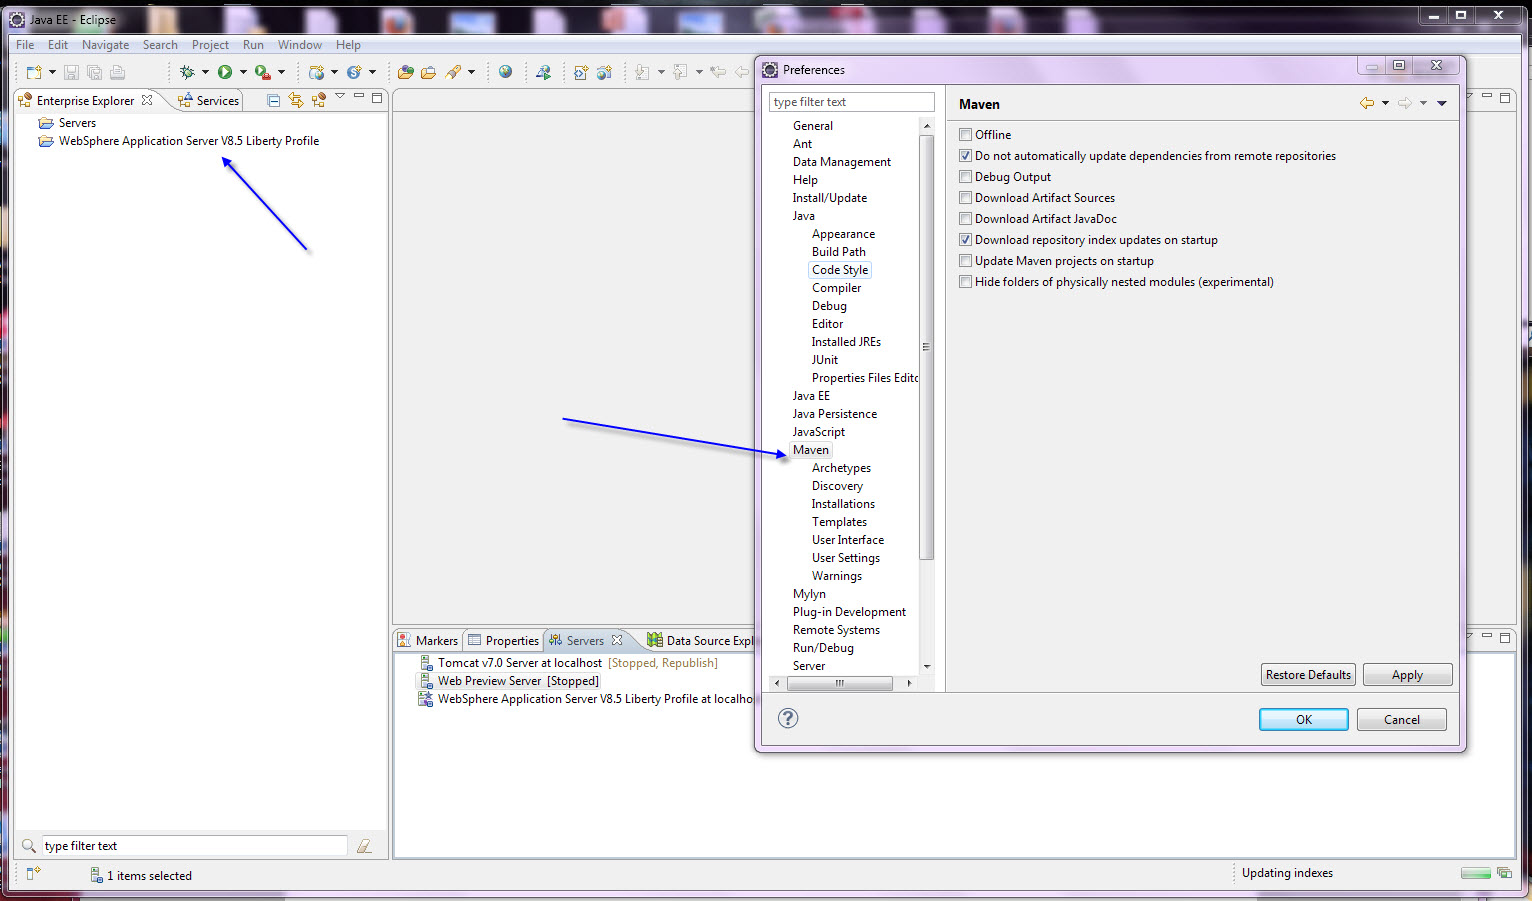Image resolution: width=1532 pixels, height=901 pixels.
Task: Click the New wizard toolbar icon
Action: coord(34,72)
